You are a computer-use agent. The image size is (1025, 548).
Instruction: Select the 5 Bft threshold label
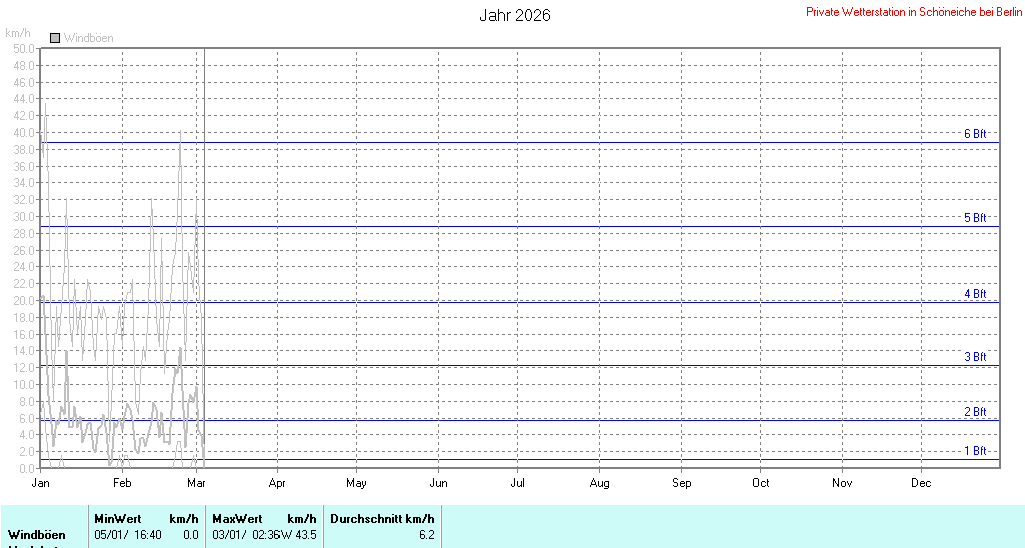point(975,218)
